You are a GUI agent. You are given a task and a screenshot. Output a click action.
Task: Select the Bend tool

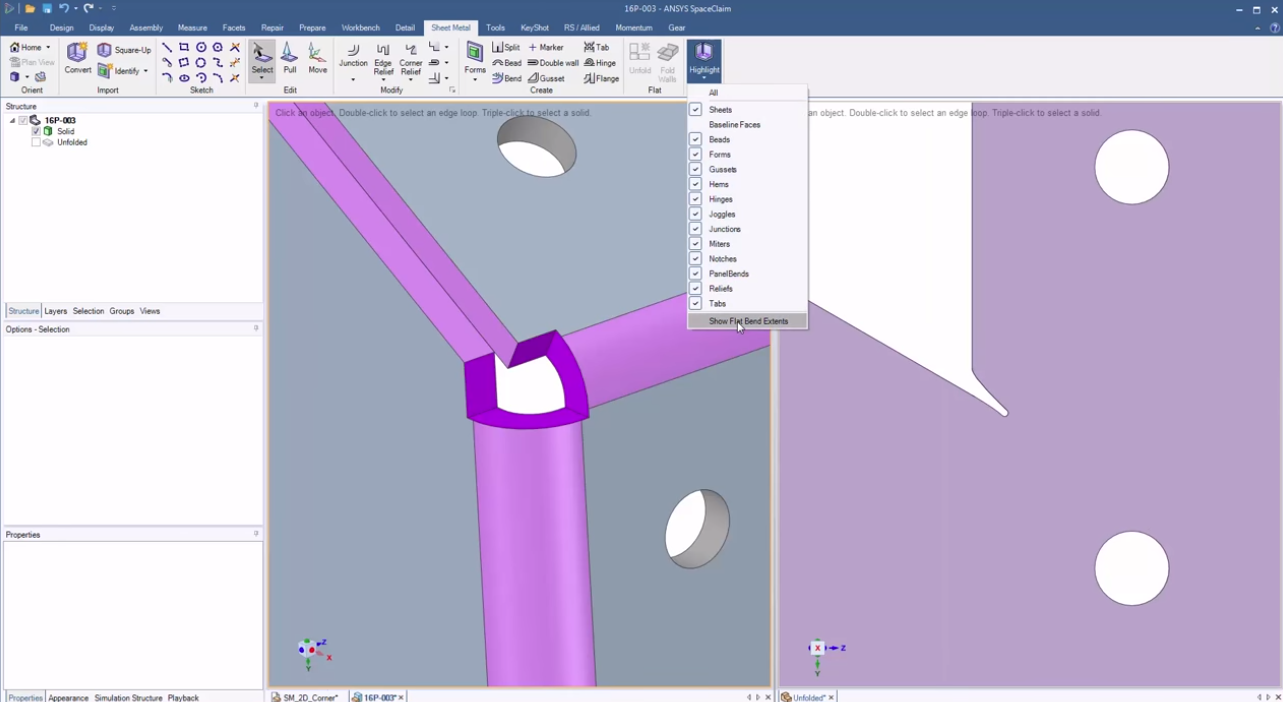[507, 78]
